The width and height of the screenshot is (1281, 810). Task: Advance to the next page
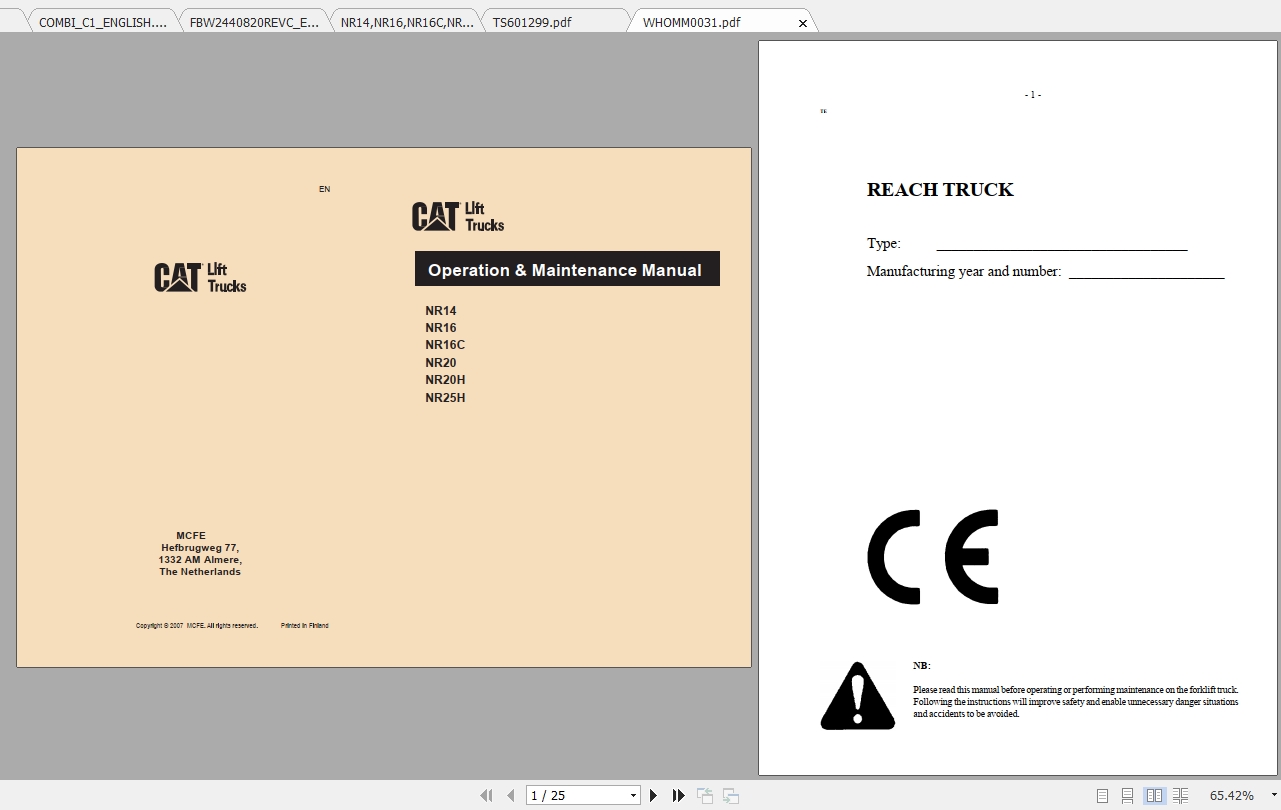tap(654, 796)
